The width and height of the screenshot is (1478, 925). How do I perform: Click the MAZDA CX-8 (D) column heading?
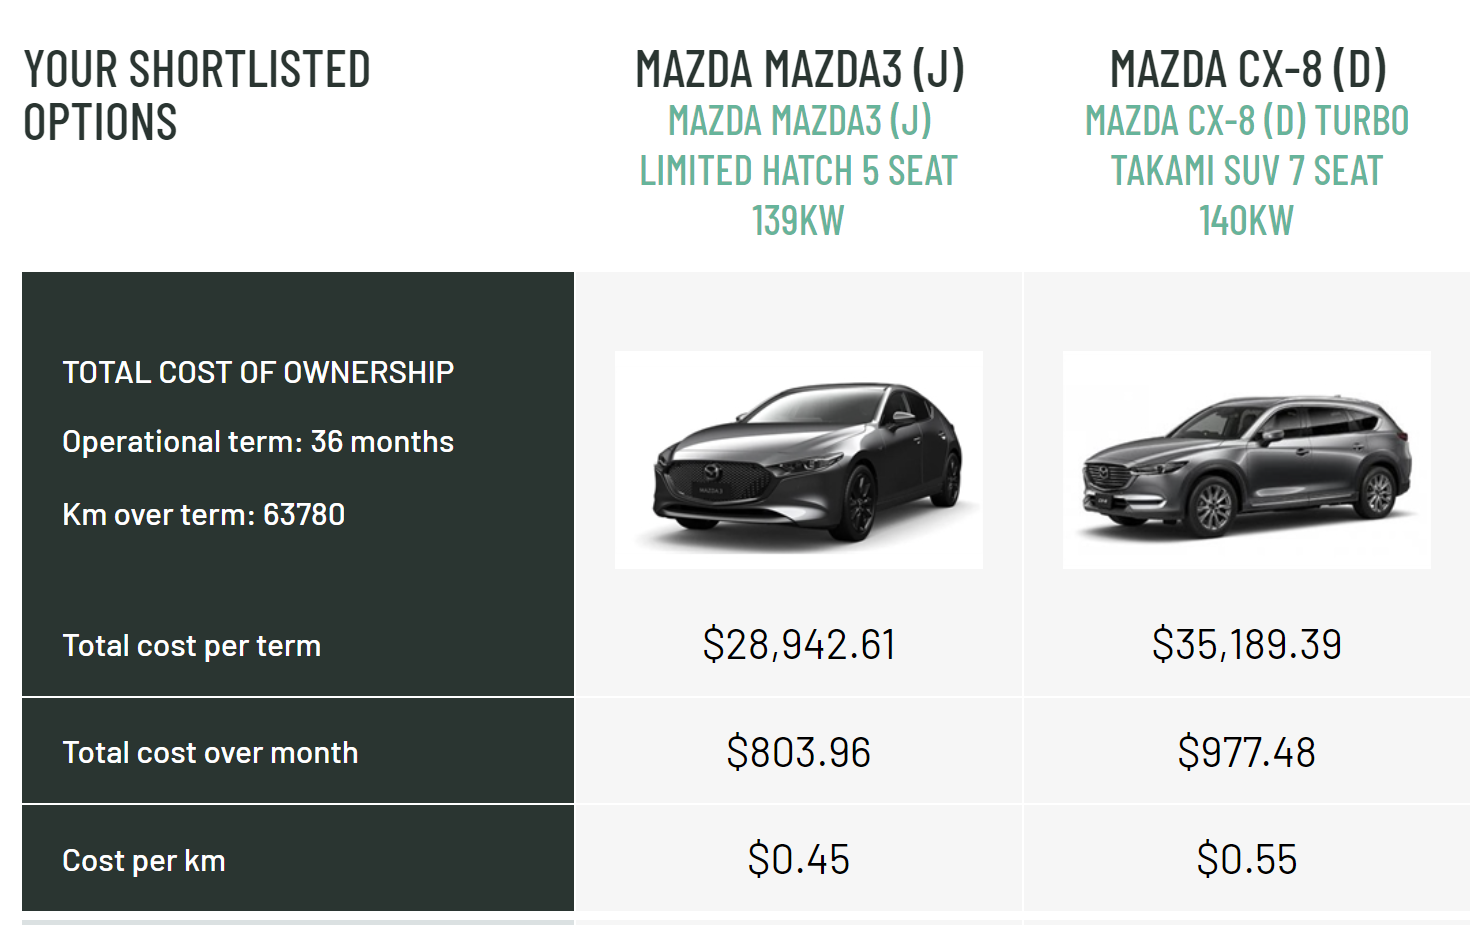coord(1247,69)
